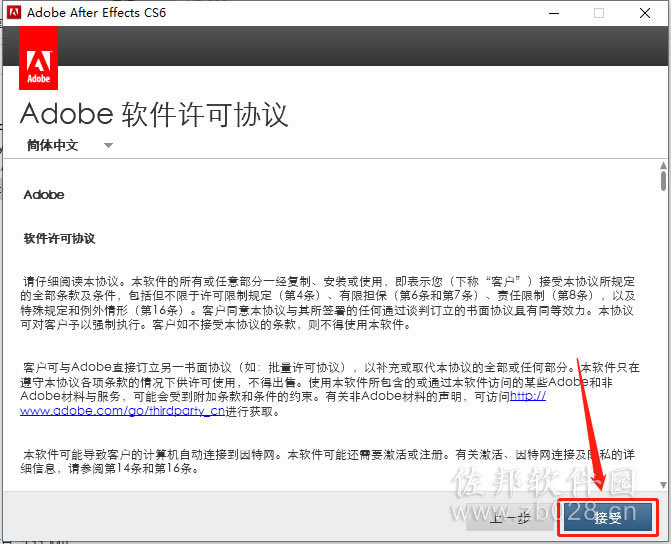This screenshot has height=544, width=671.
Task: Close the After Effects CS6 installer
Action: click(645, 13)
